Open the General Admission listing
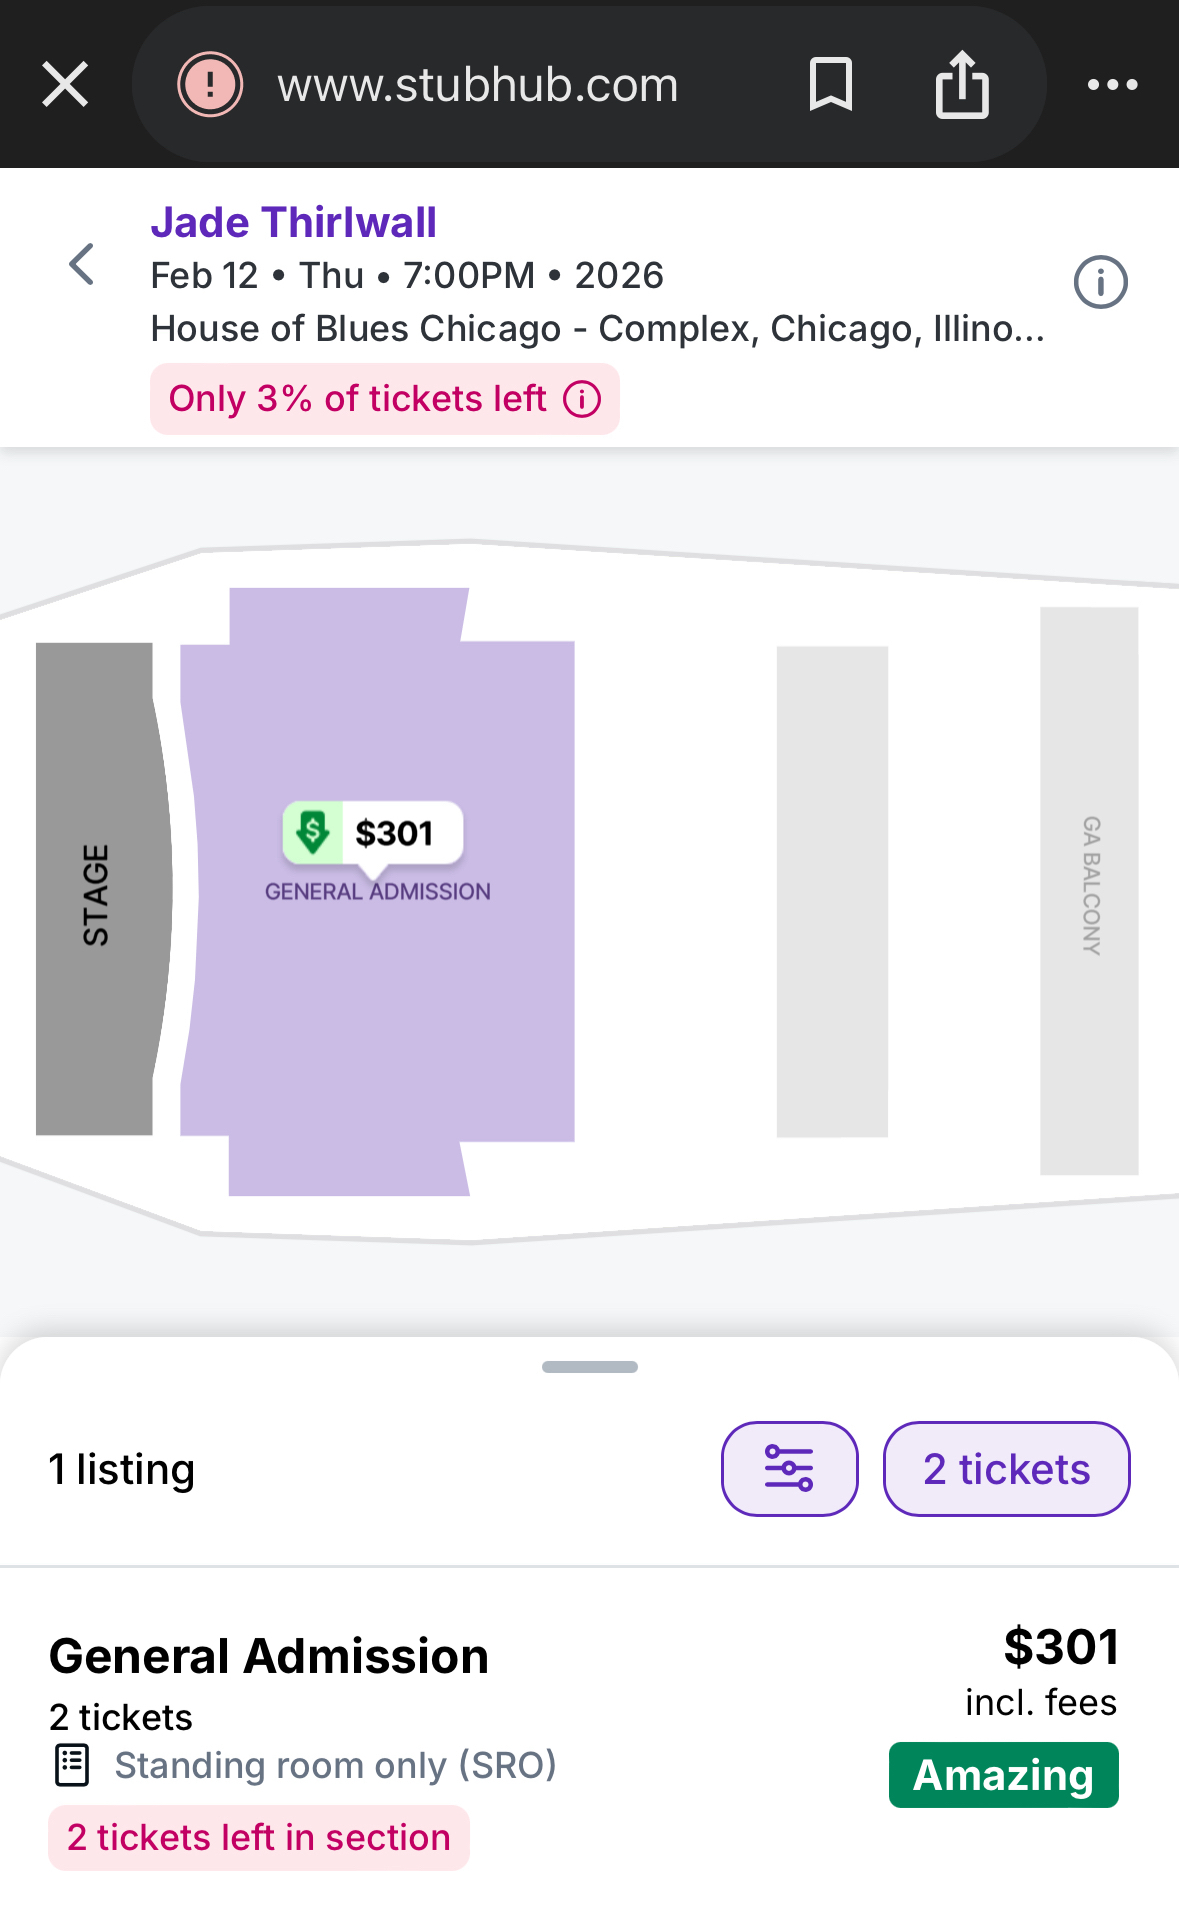Image resolution: width=1179 pixels, height=1910 pixels. tap(269, 1656)
